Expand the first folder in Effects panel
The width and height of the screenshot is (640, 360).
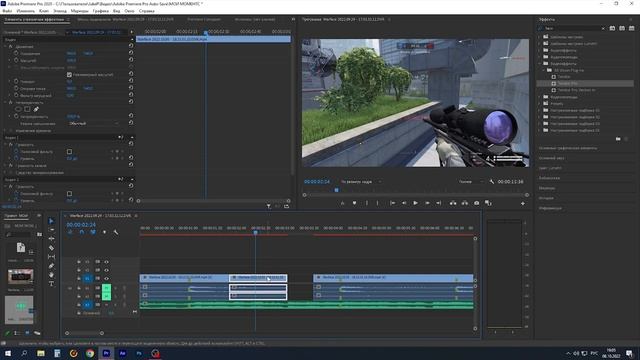pos(540,37)
